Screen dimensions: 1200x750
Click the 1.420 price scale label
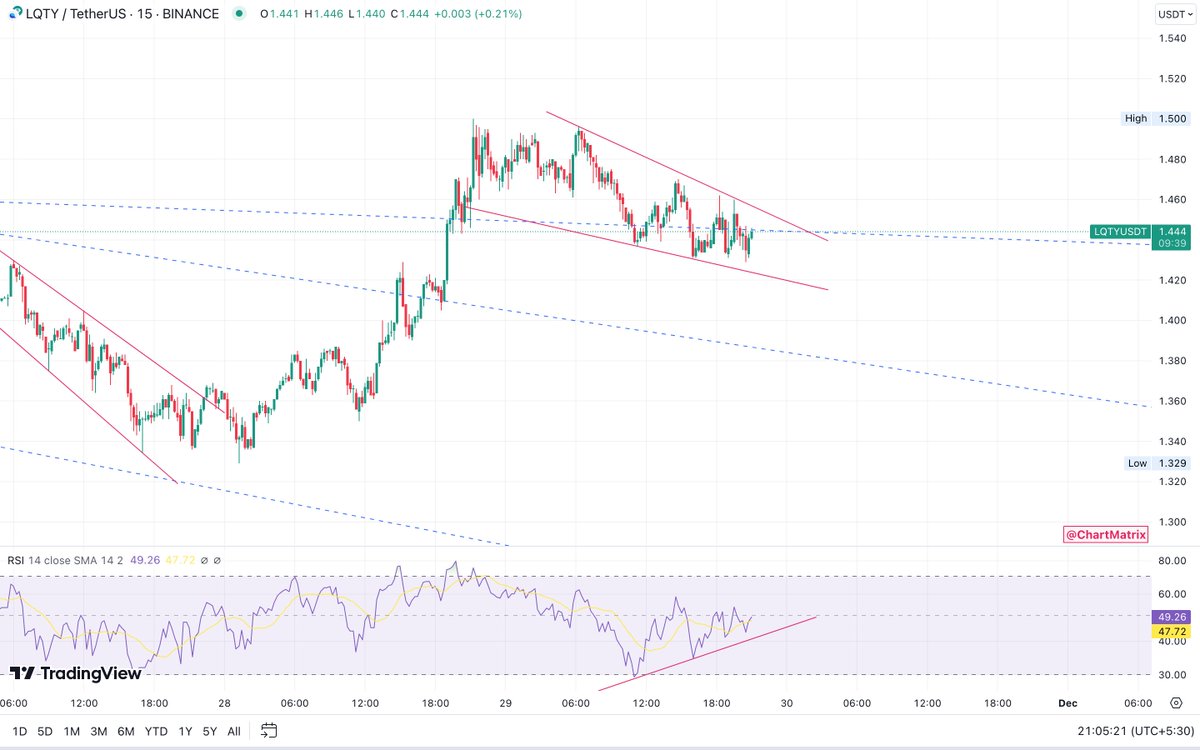click(1172, 280)
